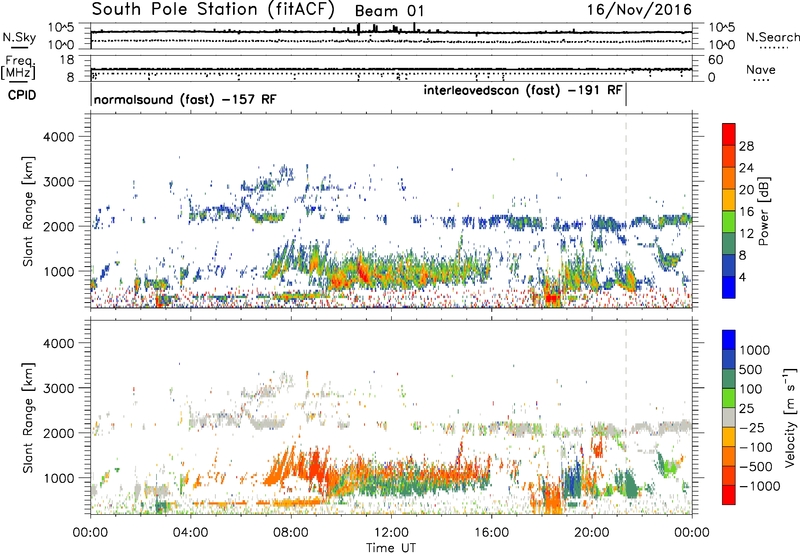Click the '16:00' time tick label
This screenshot has width=800, height=554.
pos(491,533)
